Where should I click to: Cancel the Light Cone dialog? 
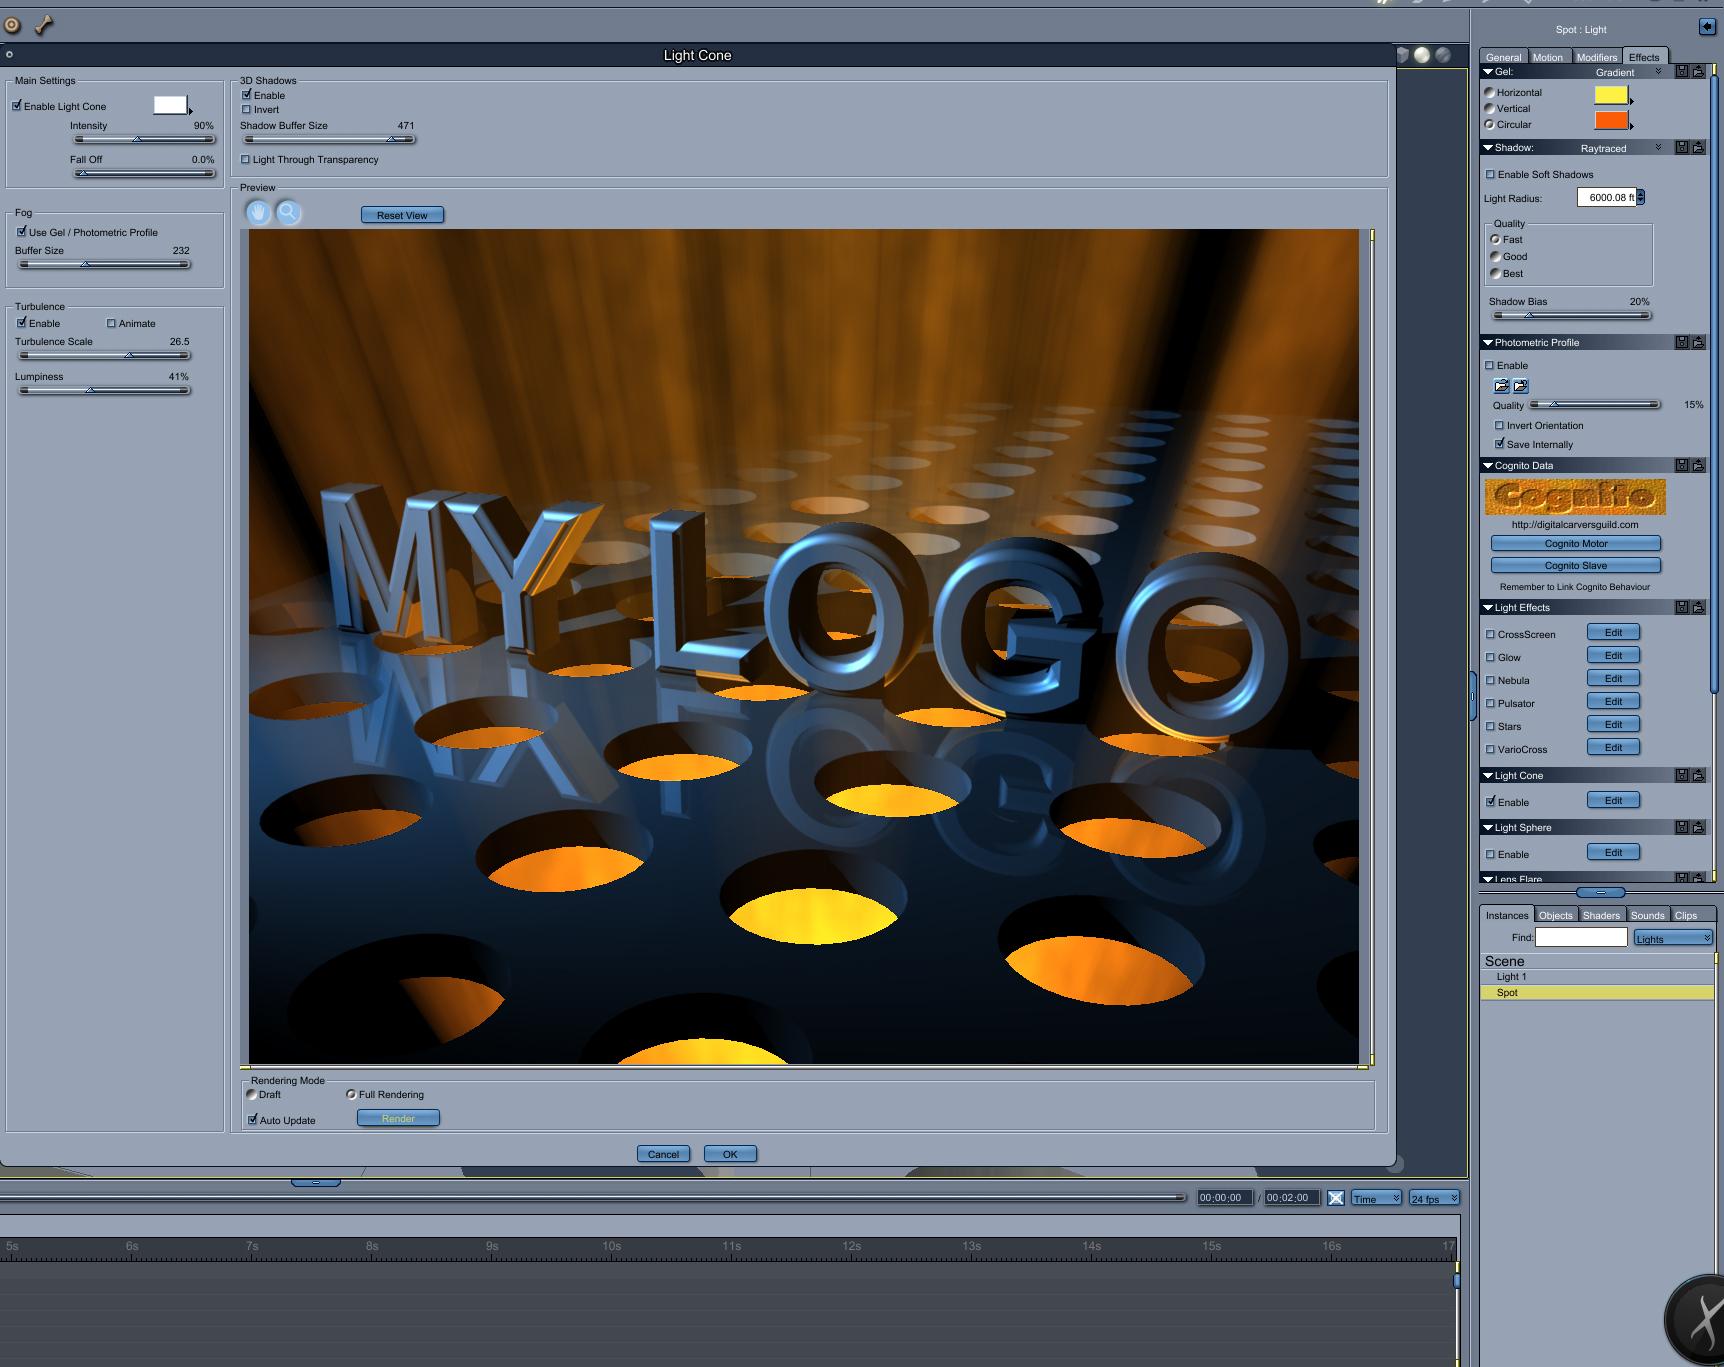663,1154
